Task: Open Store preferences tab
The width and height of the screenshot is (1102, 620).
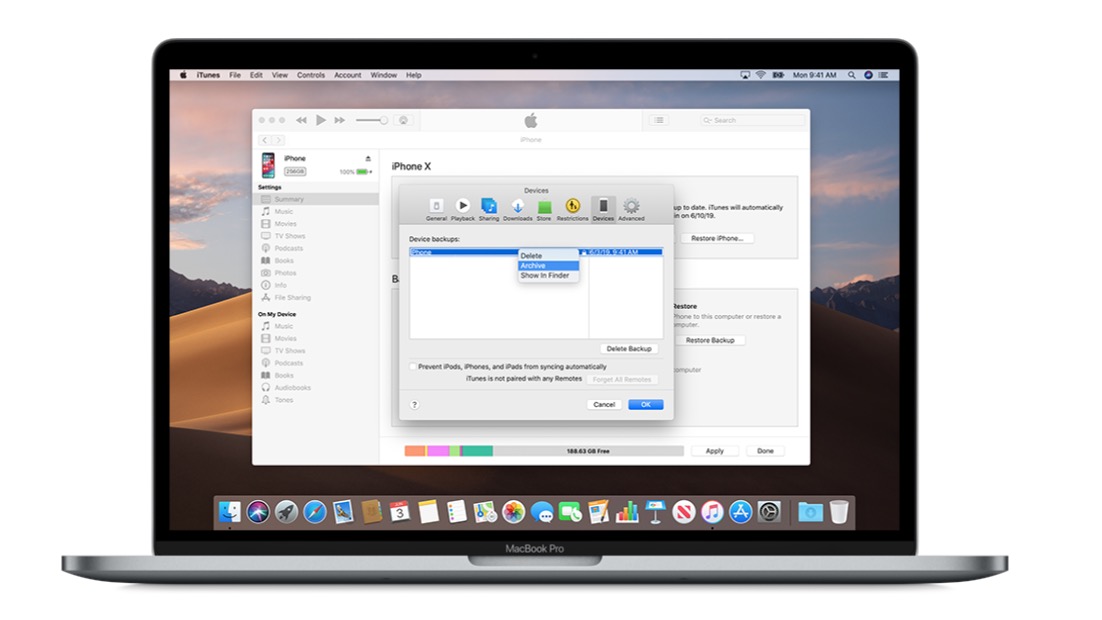Action: coord(544,209)
